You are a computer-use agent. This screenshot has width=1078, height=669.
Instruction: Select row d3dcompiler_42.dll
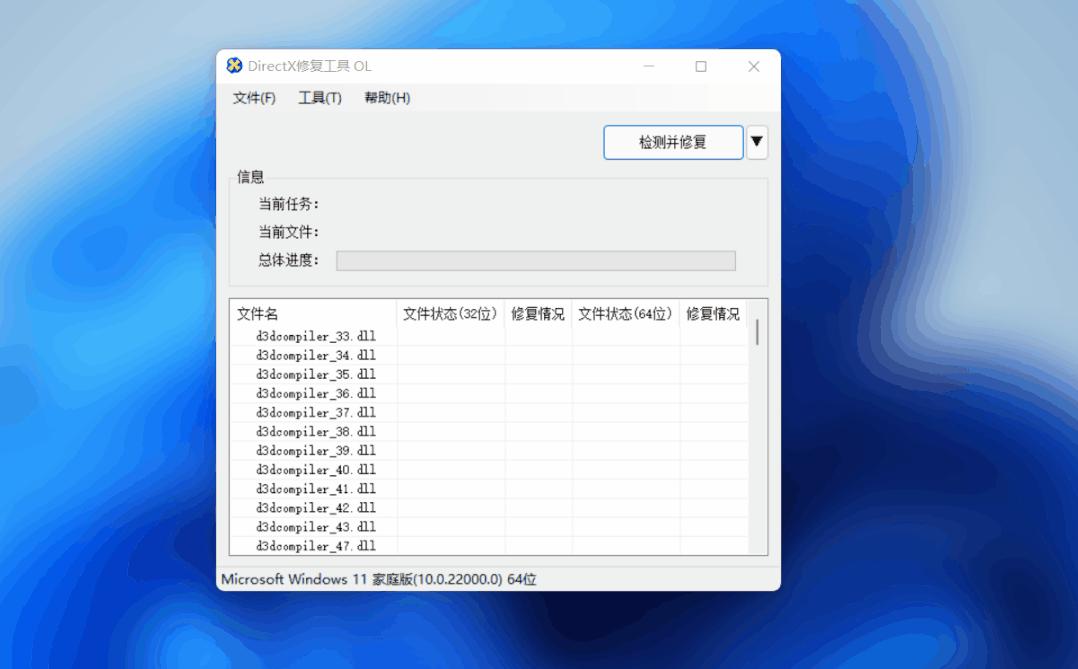click(x=488, y=508)
